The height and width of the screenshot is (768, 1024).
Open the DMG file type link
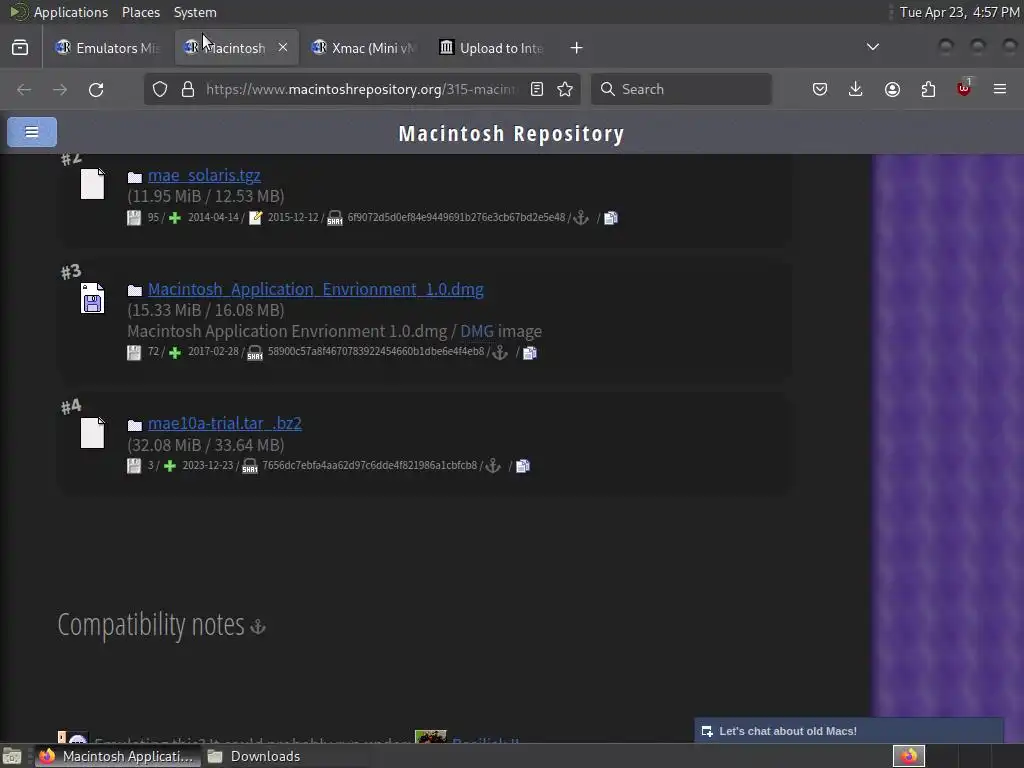(x=477, y=331)
